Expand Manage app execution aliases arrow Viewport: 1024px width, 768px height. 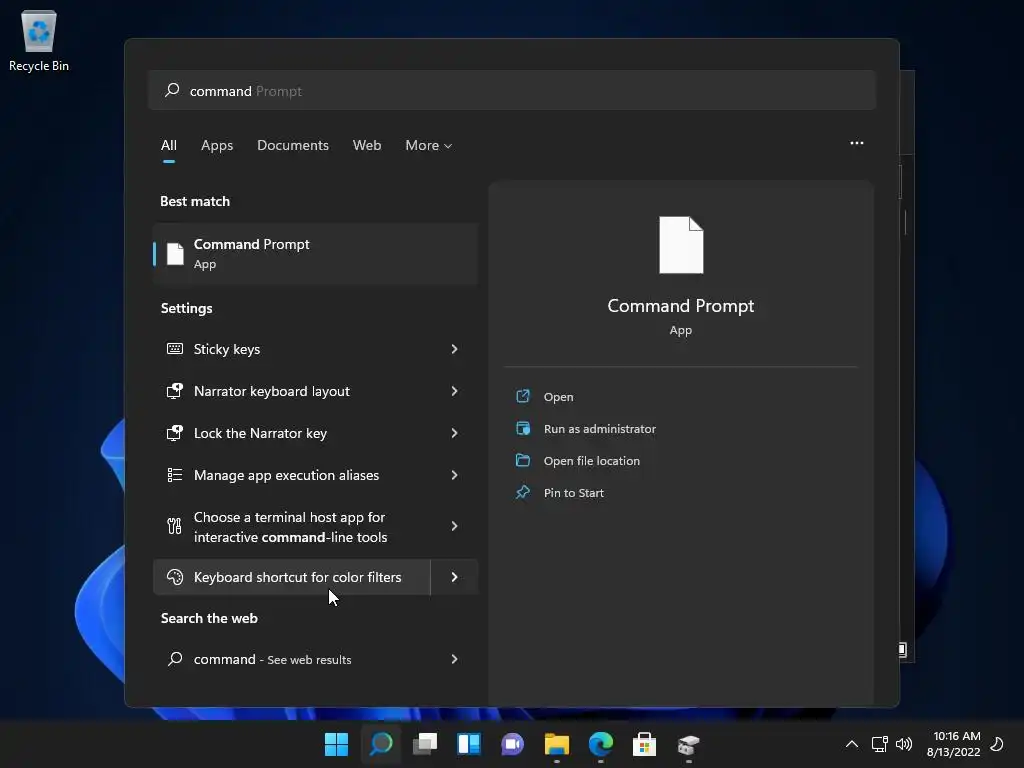coord(455,475)
